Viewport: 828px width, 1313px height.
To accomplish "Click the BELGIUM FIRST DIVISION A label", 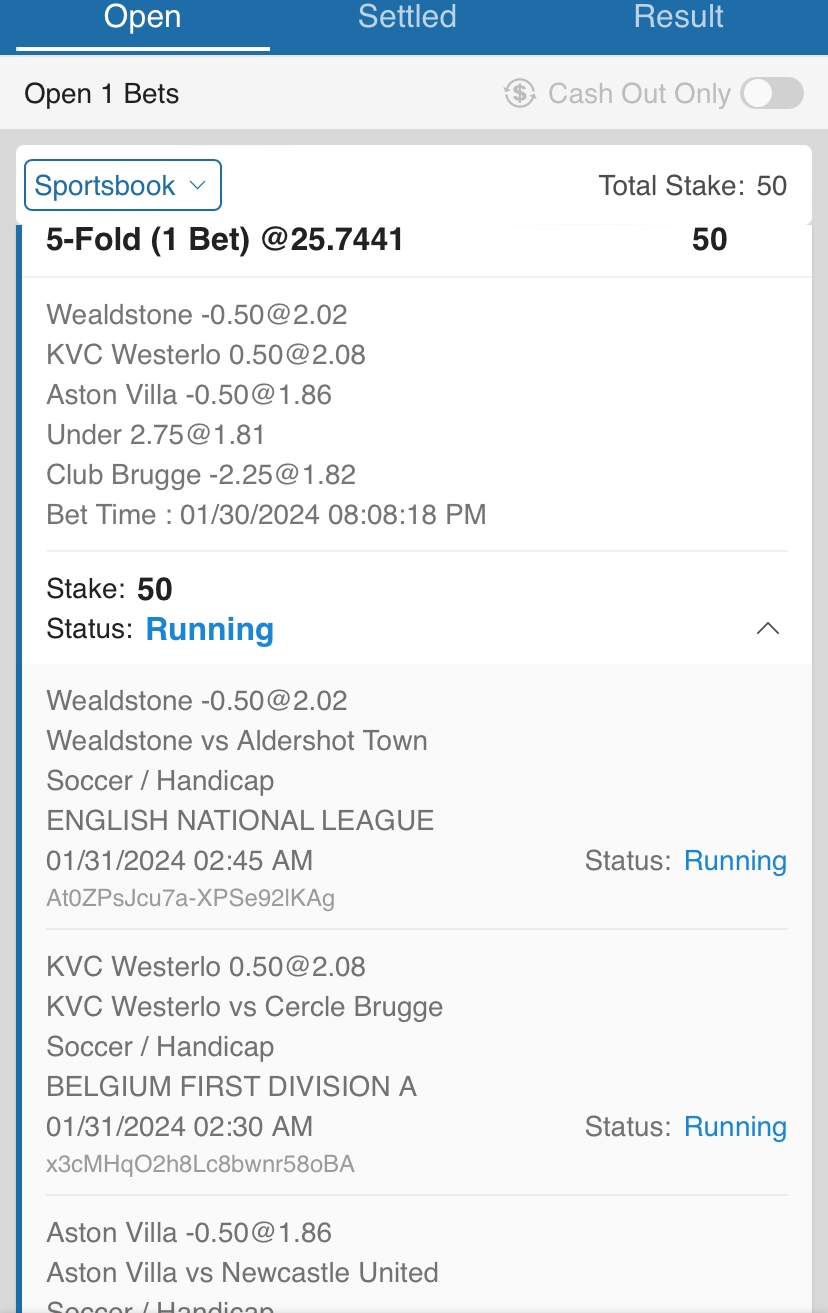I will click(232, 1087).
